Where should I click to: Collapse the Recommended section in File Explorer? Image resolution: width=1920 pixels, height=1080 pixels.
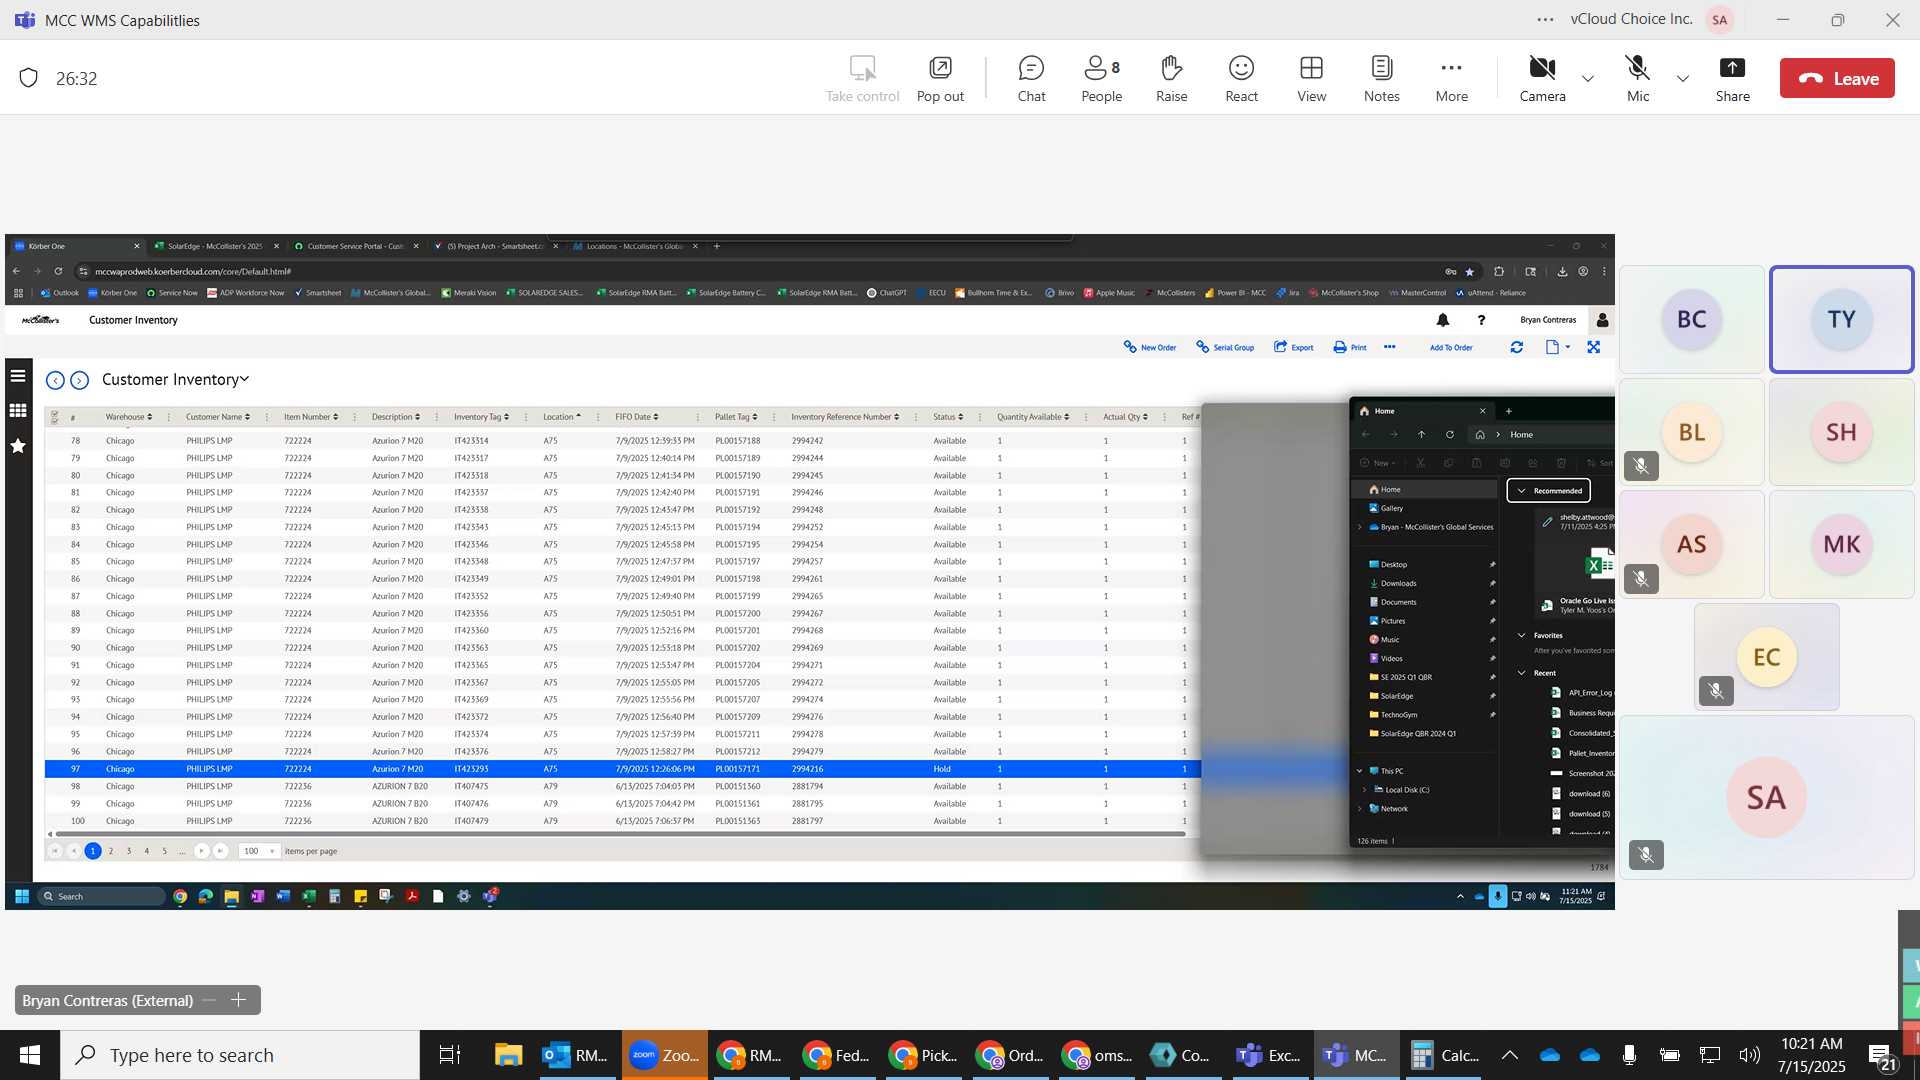click(x=1522, y=491)
